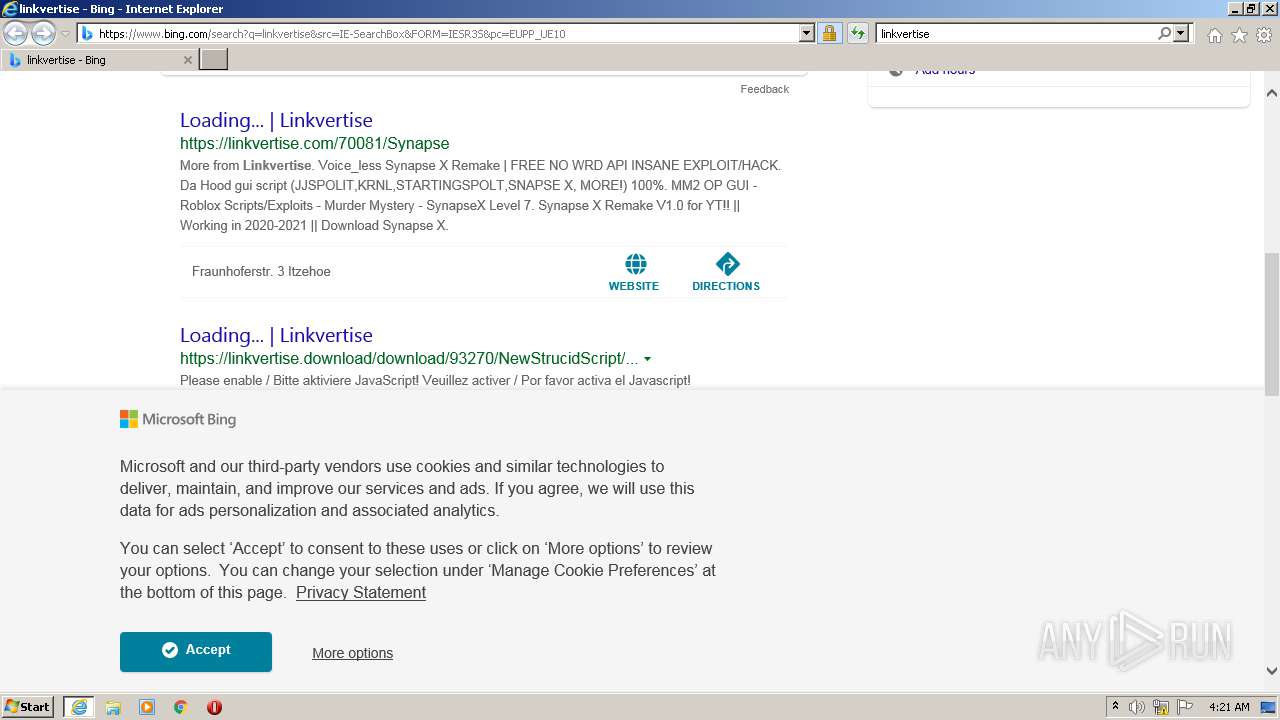This screenshot has height=720, width=1280.
Task: Click Internet Explorer taskbar icon
Action: [79, 707]
